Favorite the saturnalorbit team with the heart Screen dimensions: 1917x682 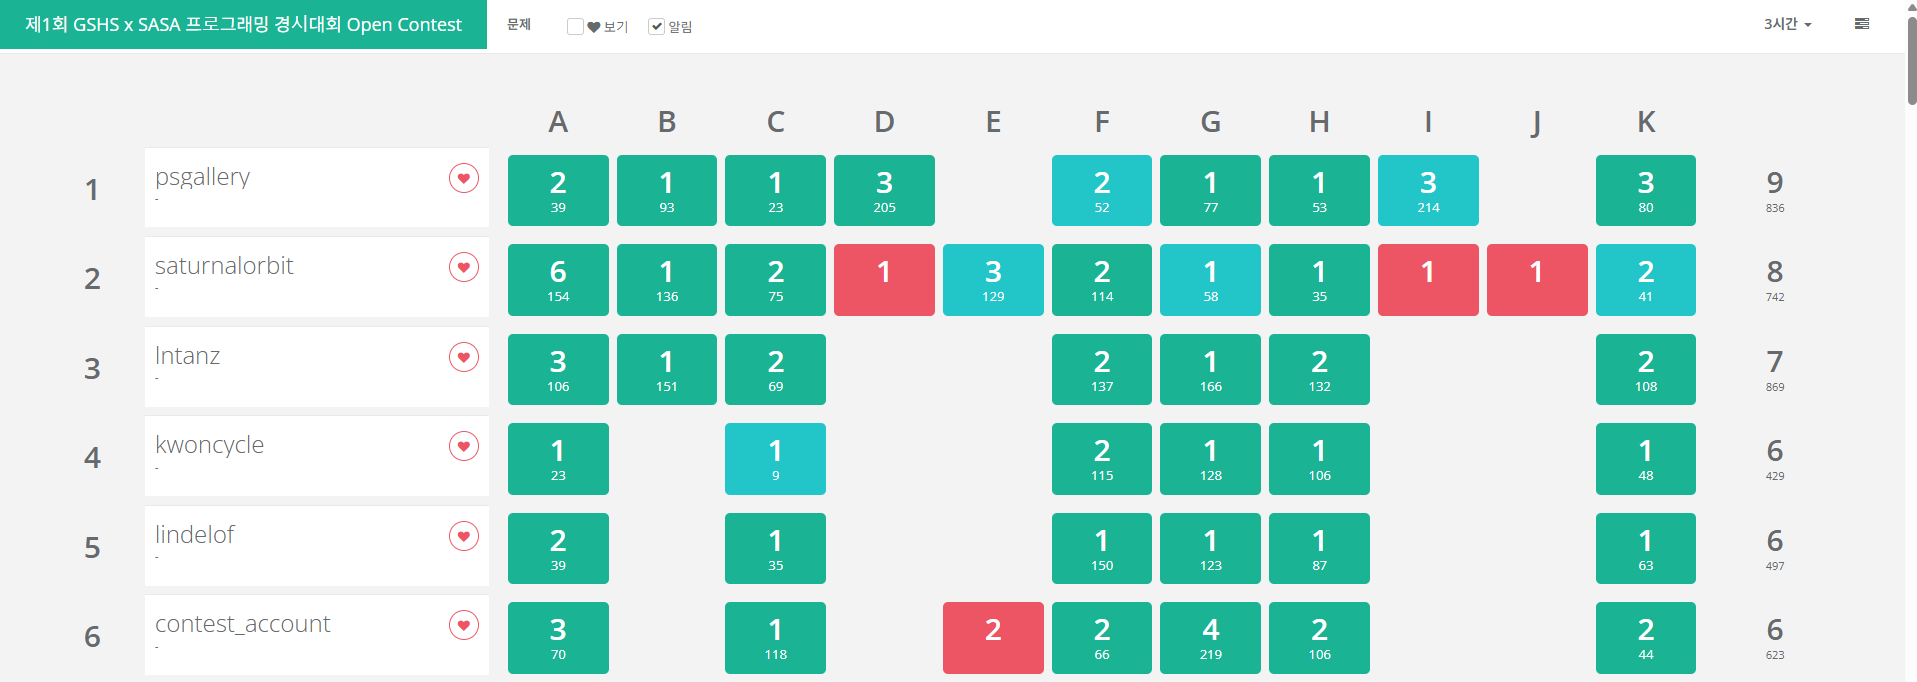pyautogui.click(x=463, y=267)
